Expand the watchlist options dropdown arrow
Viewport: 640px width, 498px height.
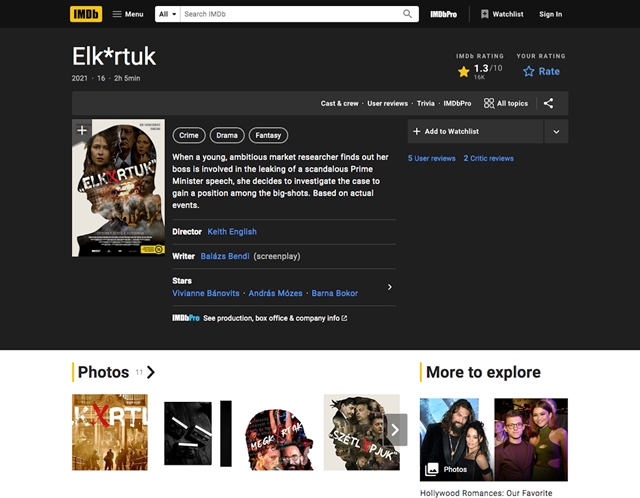point(556,131)
